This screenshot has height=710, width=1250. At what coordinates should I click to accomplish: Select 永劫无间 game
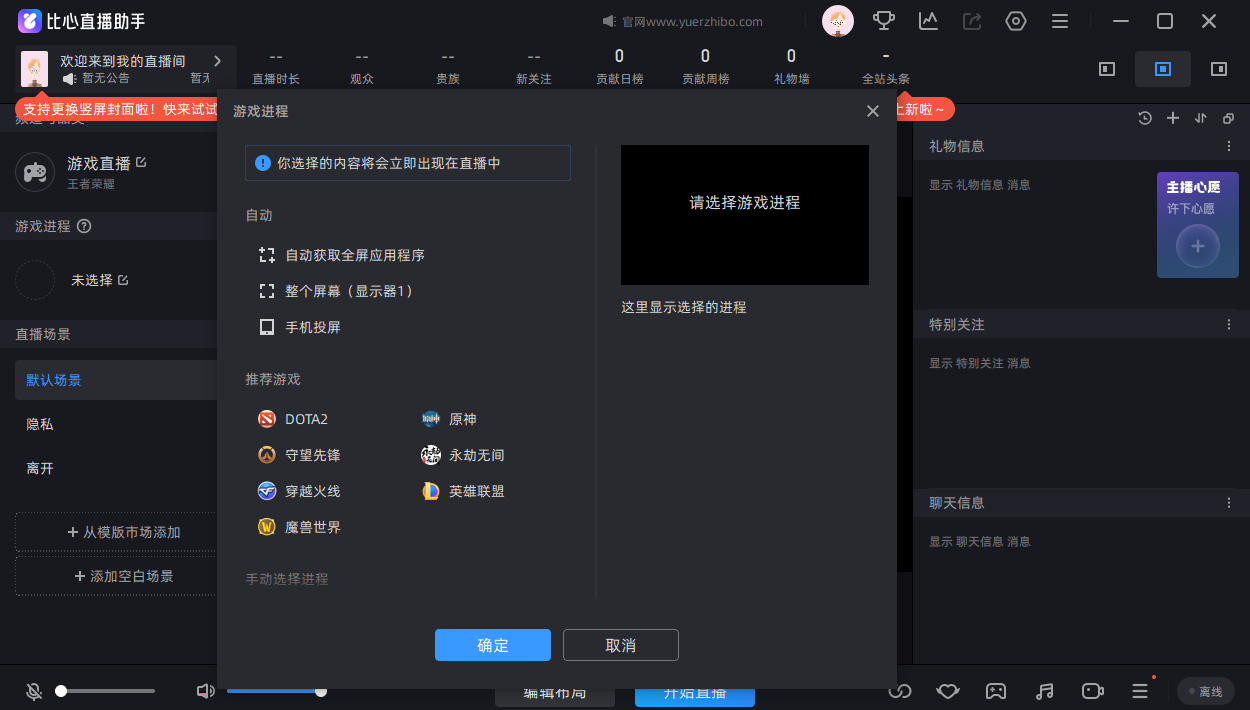[463, 455]
